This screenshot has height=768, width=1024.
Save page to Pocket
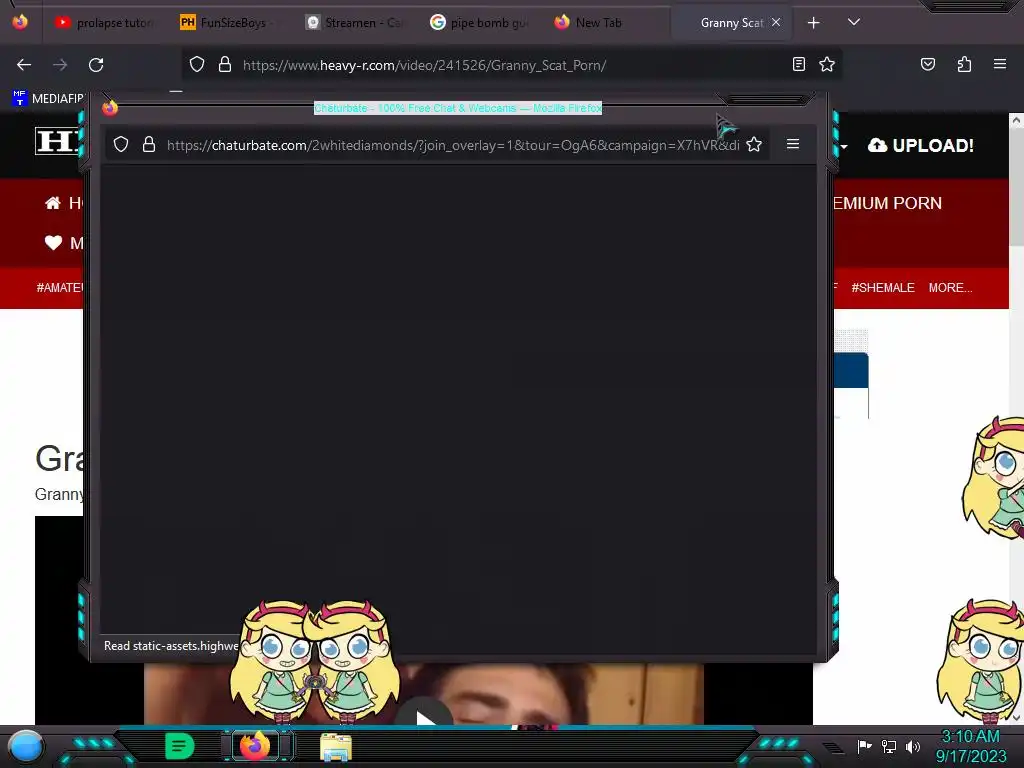[927, 64]
